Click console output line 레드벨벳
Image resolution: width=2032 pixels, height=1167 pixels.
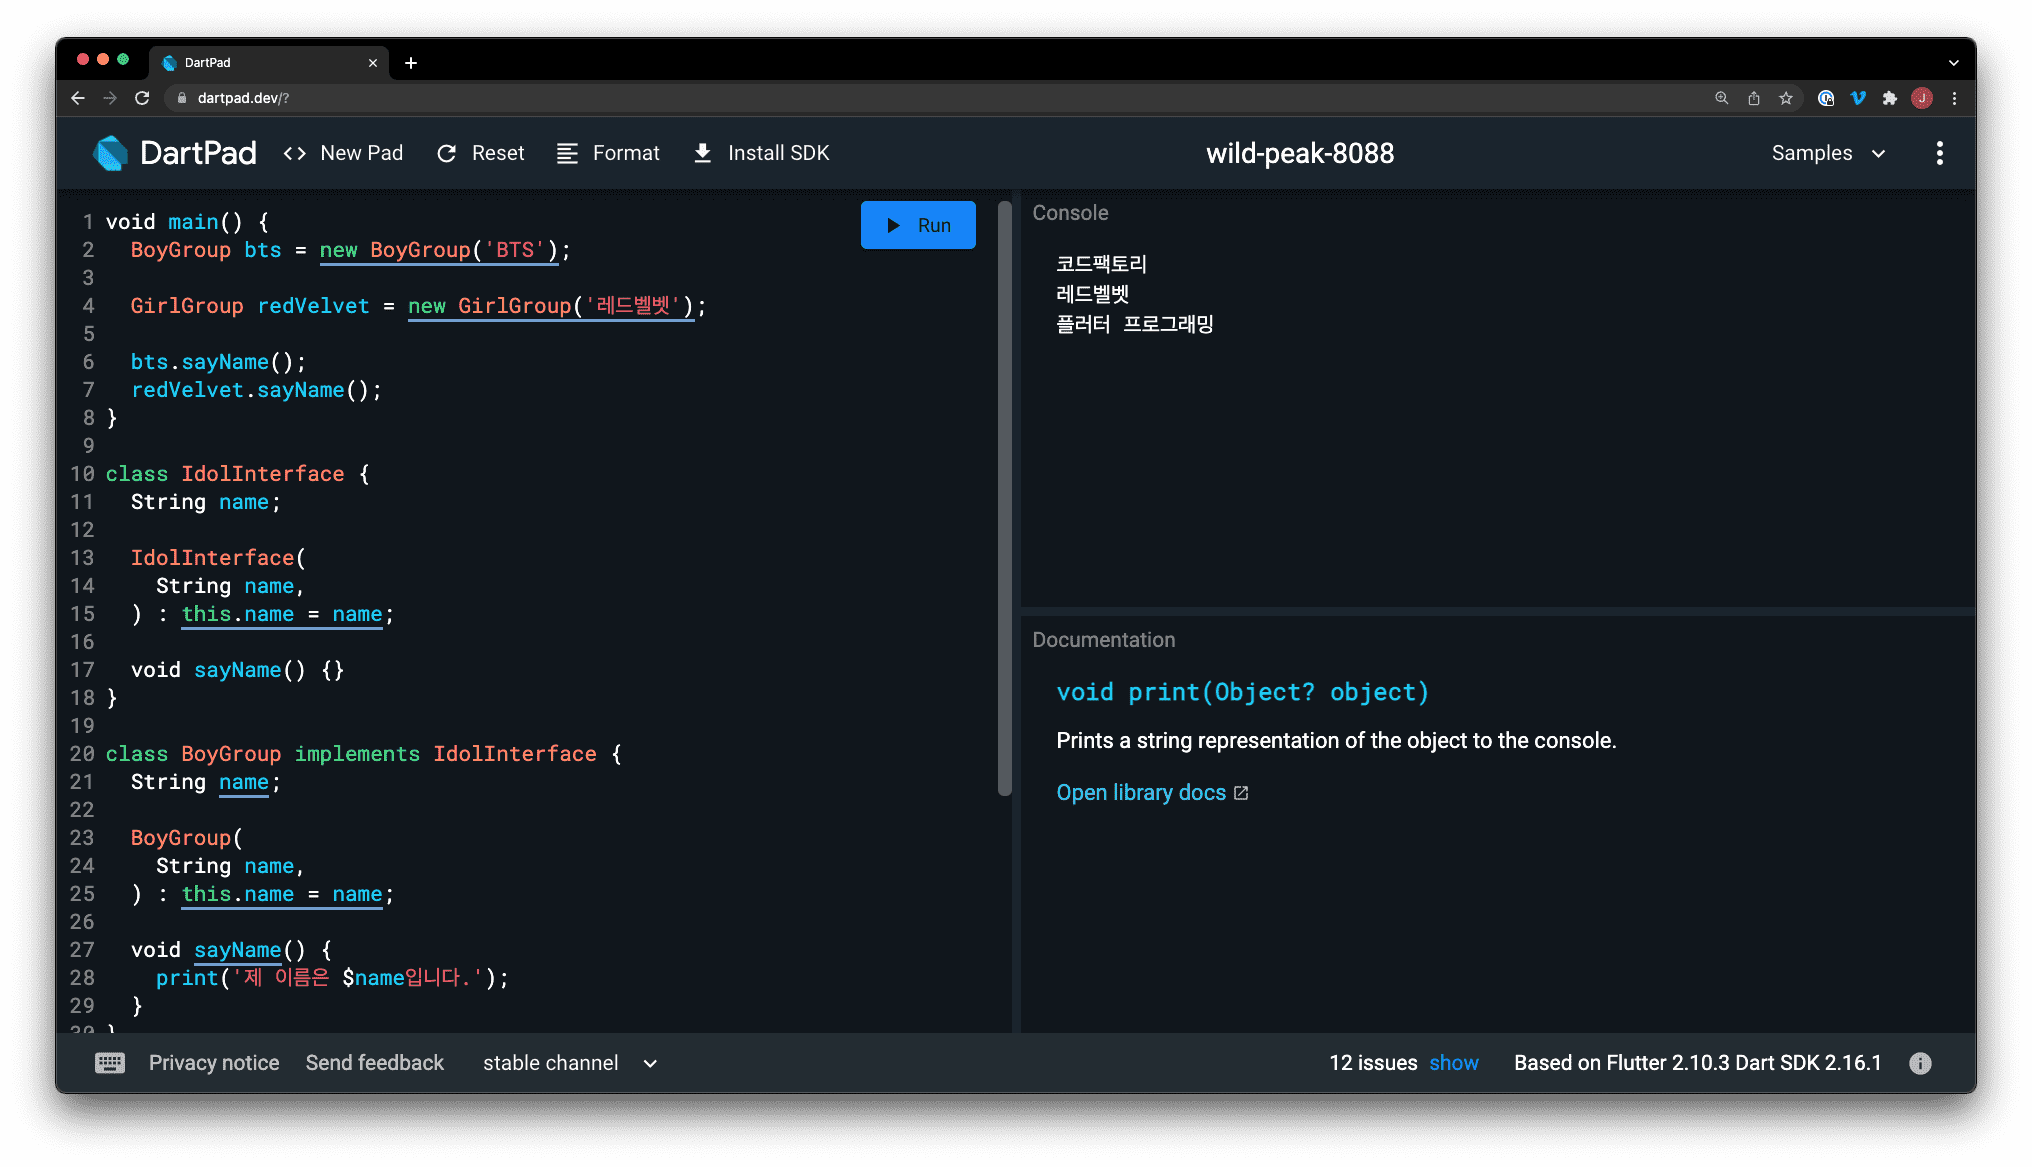coord(1092,294)
